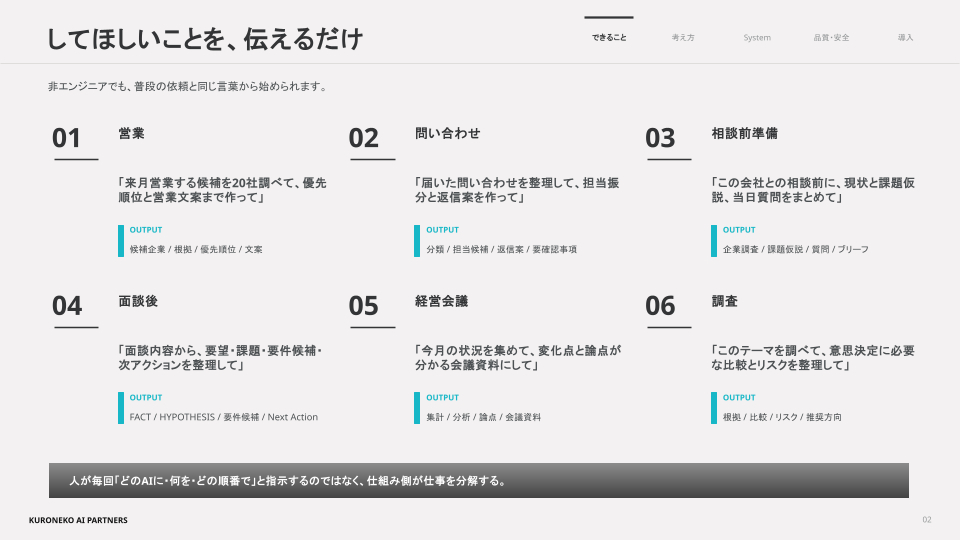
Task: Switch to the 考え方 tab
Action: click(x=683, y=37)
